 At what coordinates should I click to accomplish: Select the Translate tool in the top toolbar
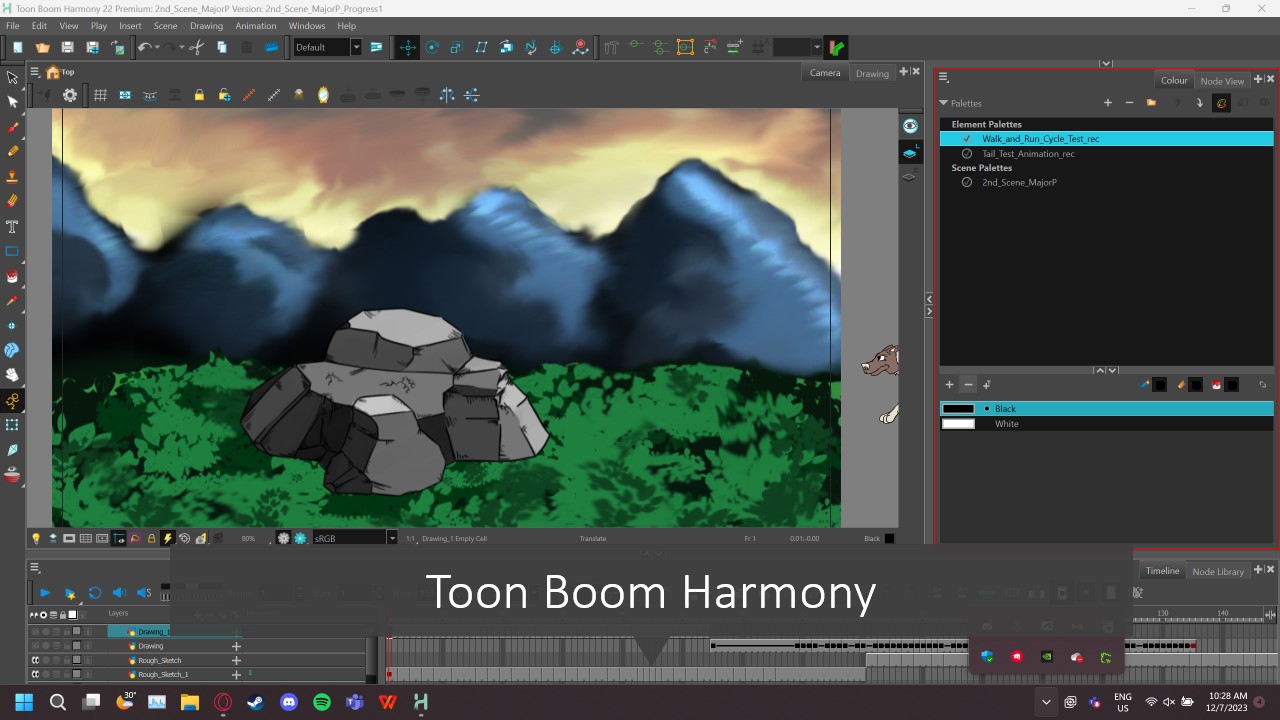click(x=407, y=47)
